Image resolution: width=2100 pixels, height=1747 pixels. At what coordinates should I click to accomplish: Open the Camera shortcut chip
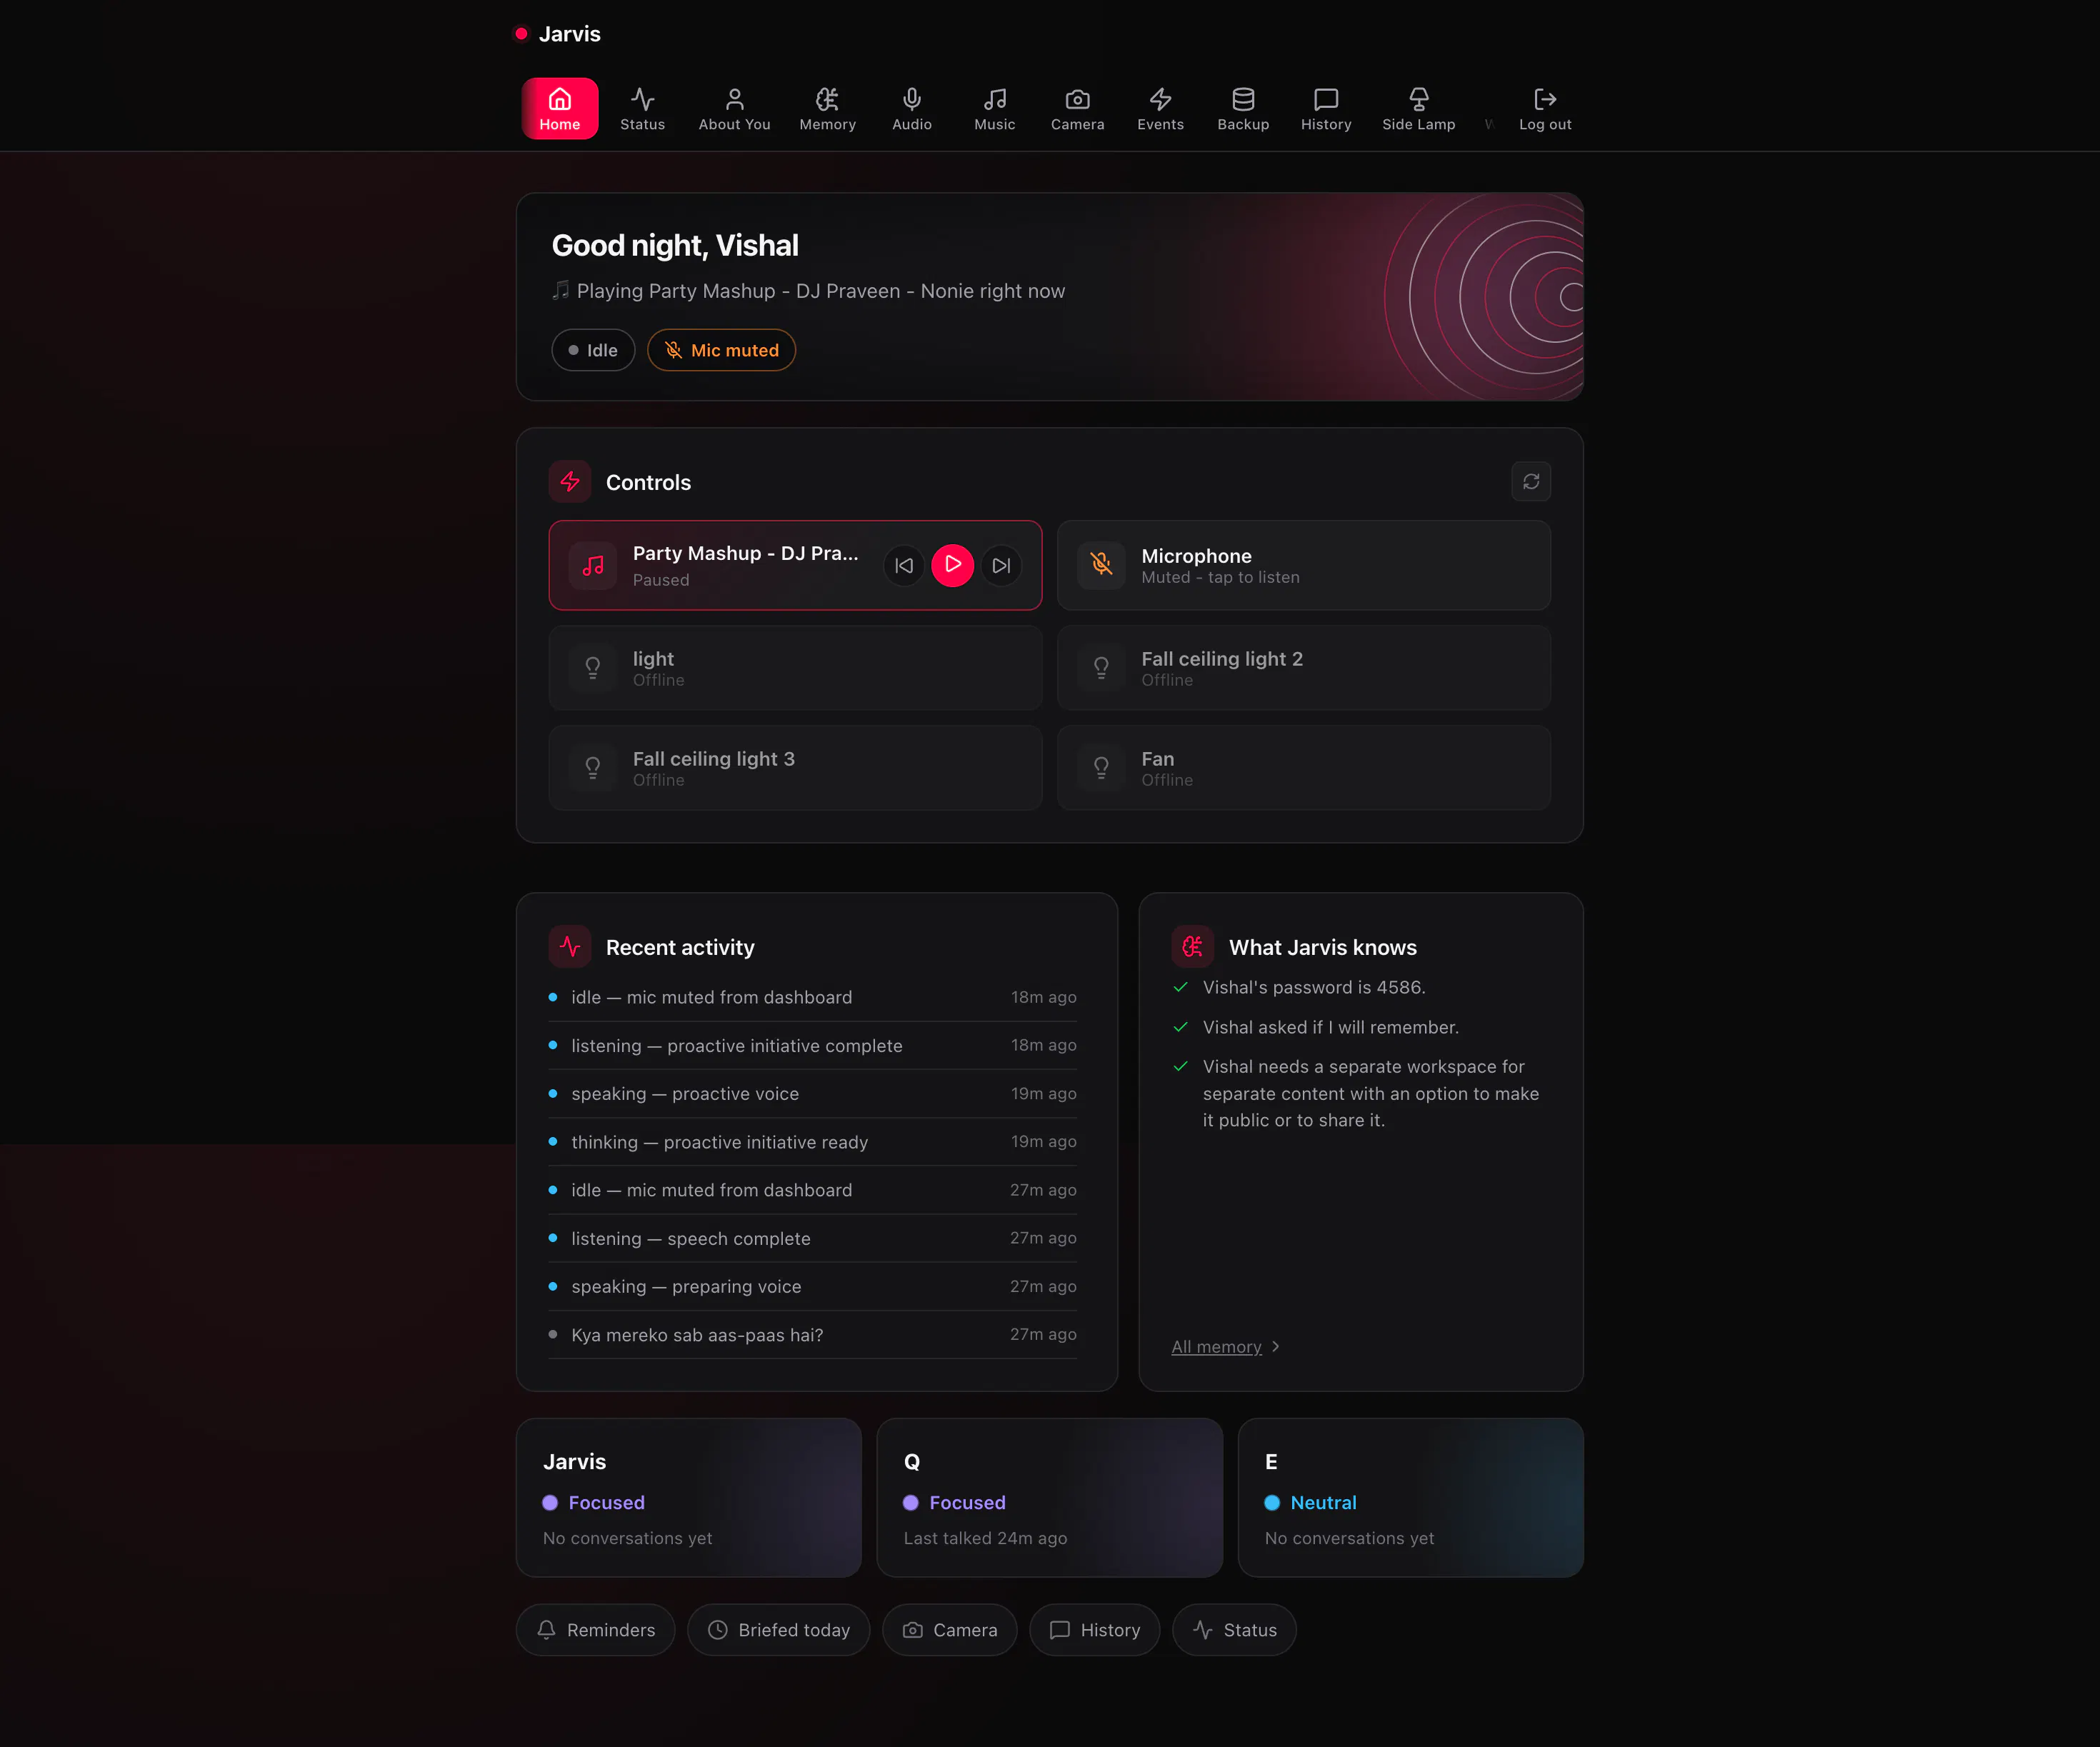[949, 1630]
